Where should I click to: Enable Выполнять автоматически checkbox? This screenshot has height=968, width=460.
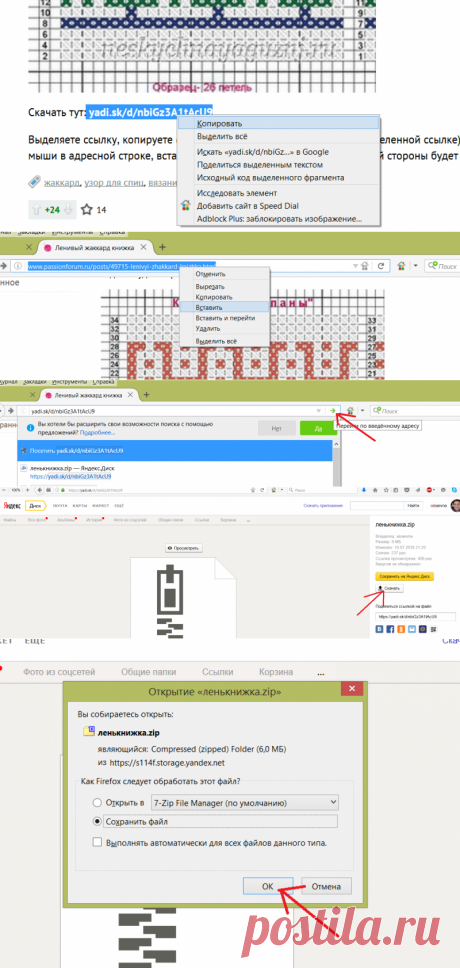click(96, 842)
